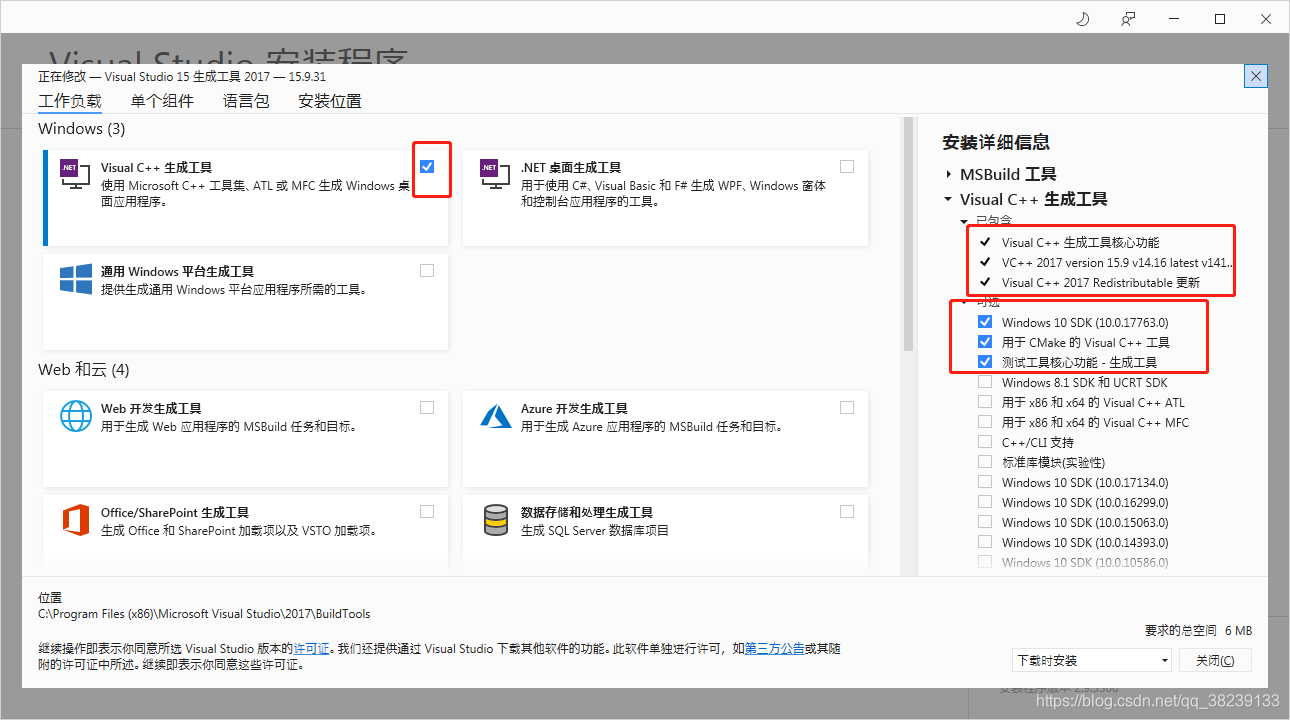
Task: Uncheck 测试工具核心功能 - 生成工具 option
Action: tap(985, 362)
